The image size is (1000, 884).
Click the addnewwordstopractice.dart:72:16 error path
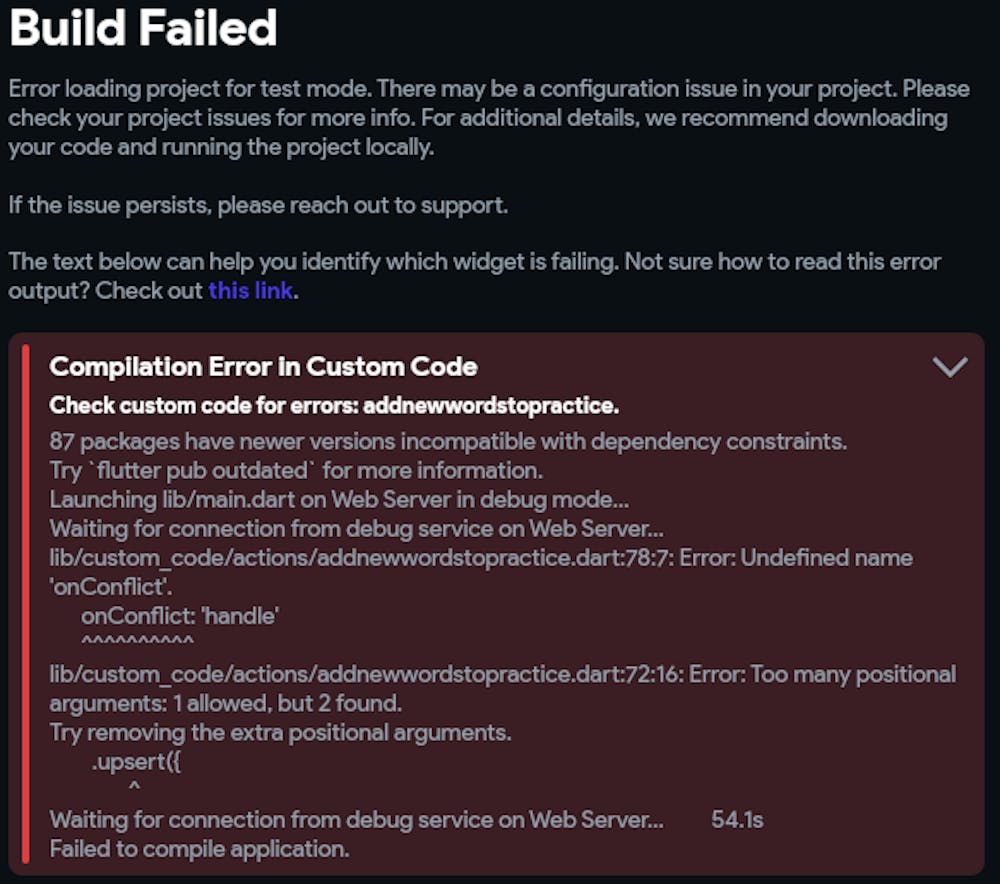(365, 674)
